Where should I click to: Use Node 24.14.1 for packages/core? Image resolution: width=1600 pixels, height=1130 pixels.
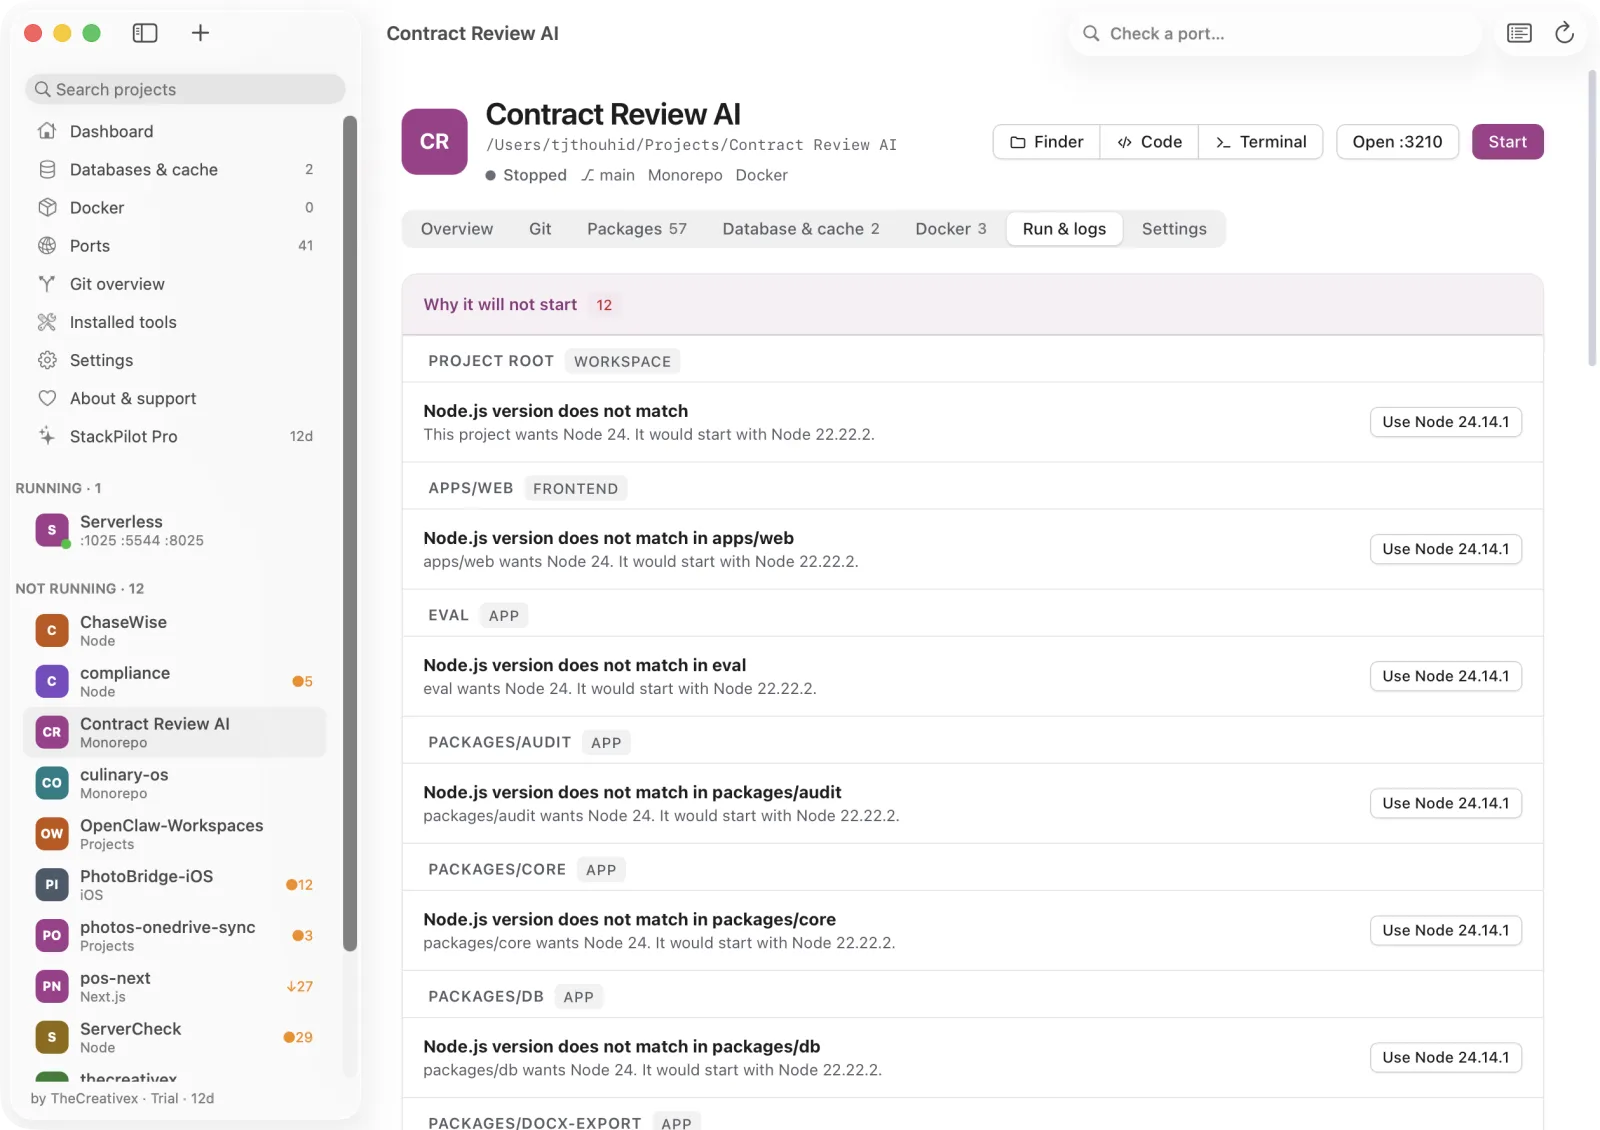point(1446,930)
